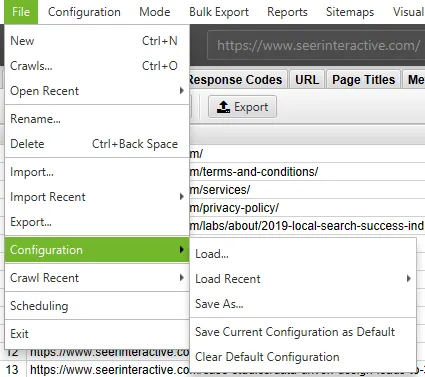The height and width of the screenshot is (377, 425).
Task: Select Load... in Configuration submenu
Action: coord(303,254)
